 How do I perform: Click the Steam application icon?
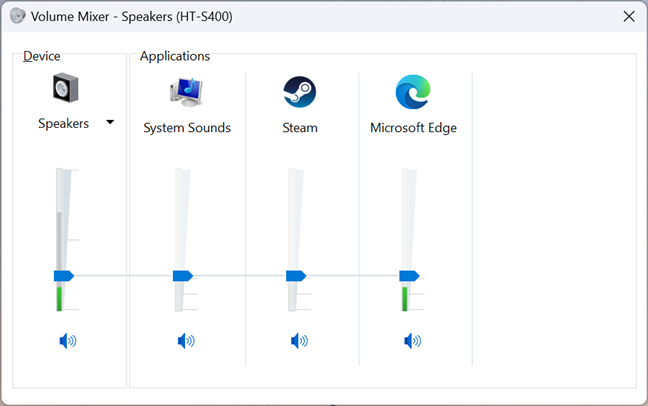click(x=299, y=92)
